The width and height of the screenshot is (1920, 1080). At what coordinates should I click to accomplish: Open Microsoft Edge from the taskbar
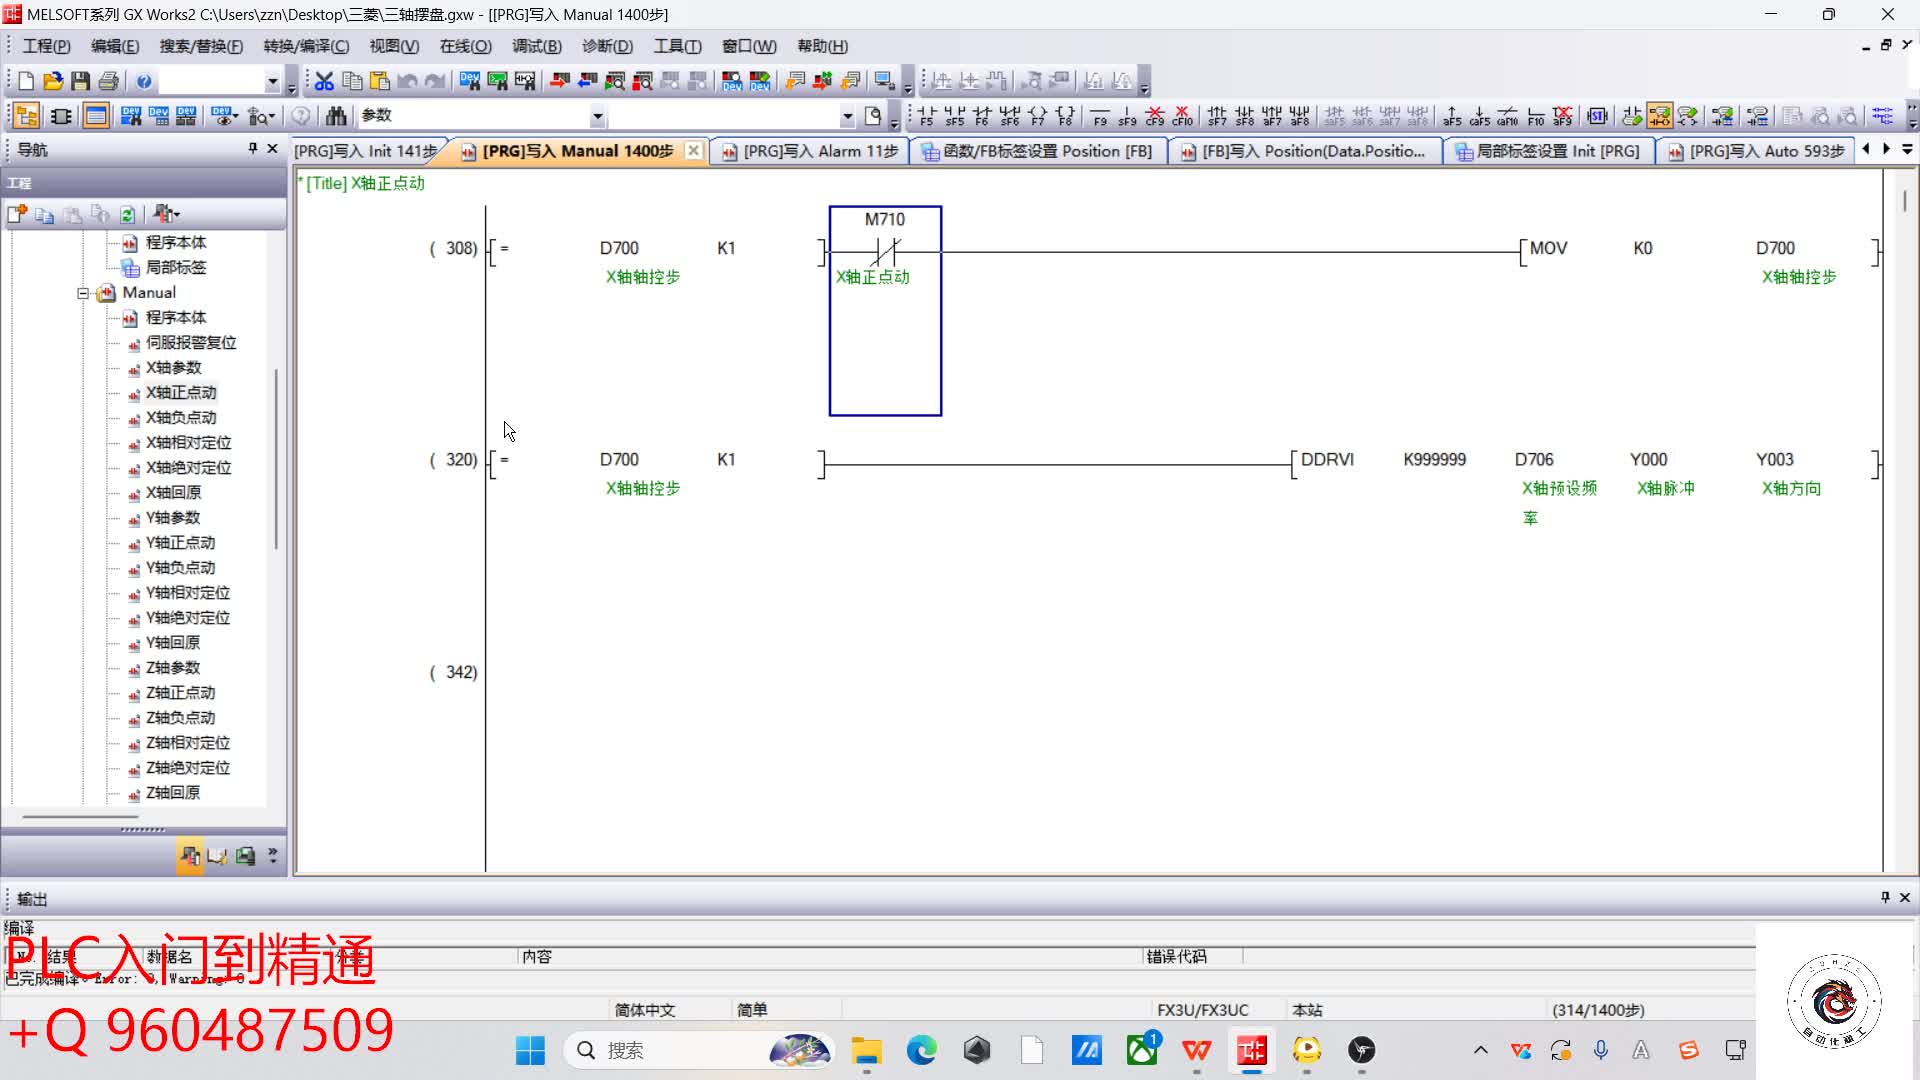pyautogui.click(x=921, y=1050)
